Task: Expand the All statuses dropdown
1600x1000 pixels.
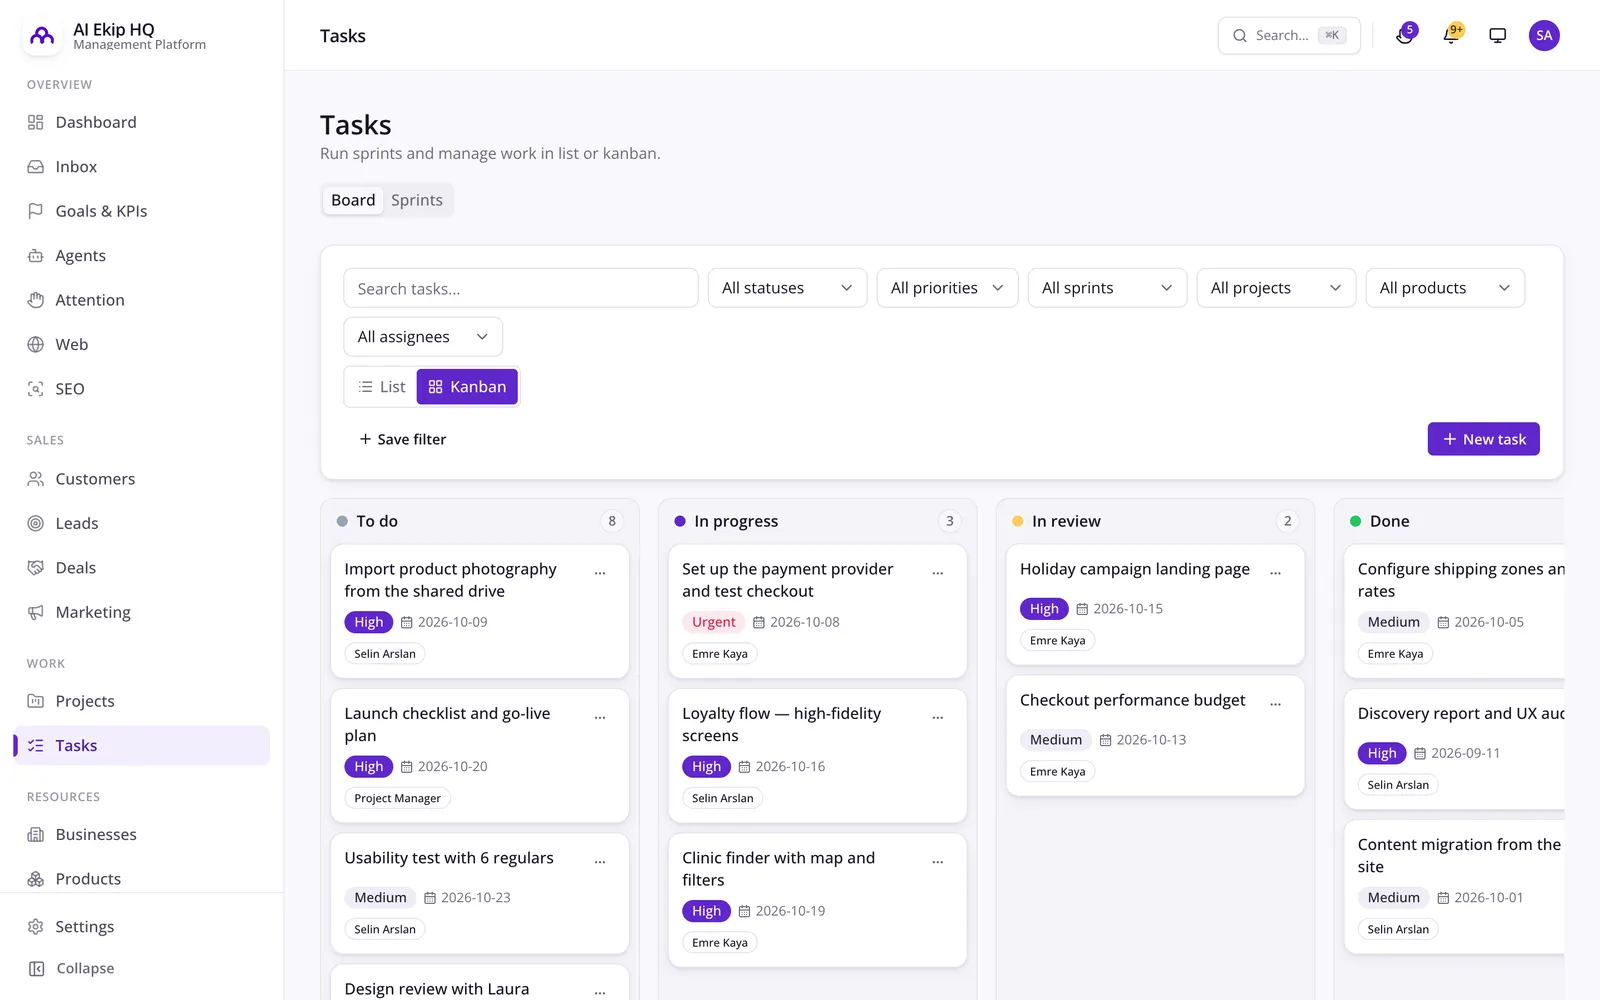Action: point(787,288)
